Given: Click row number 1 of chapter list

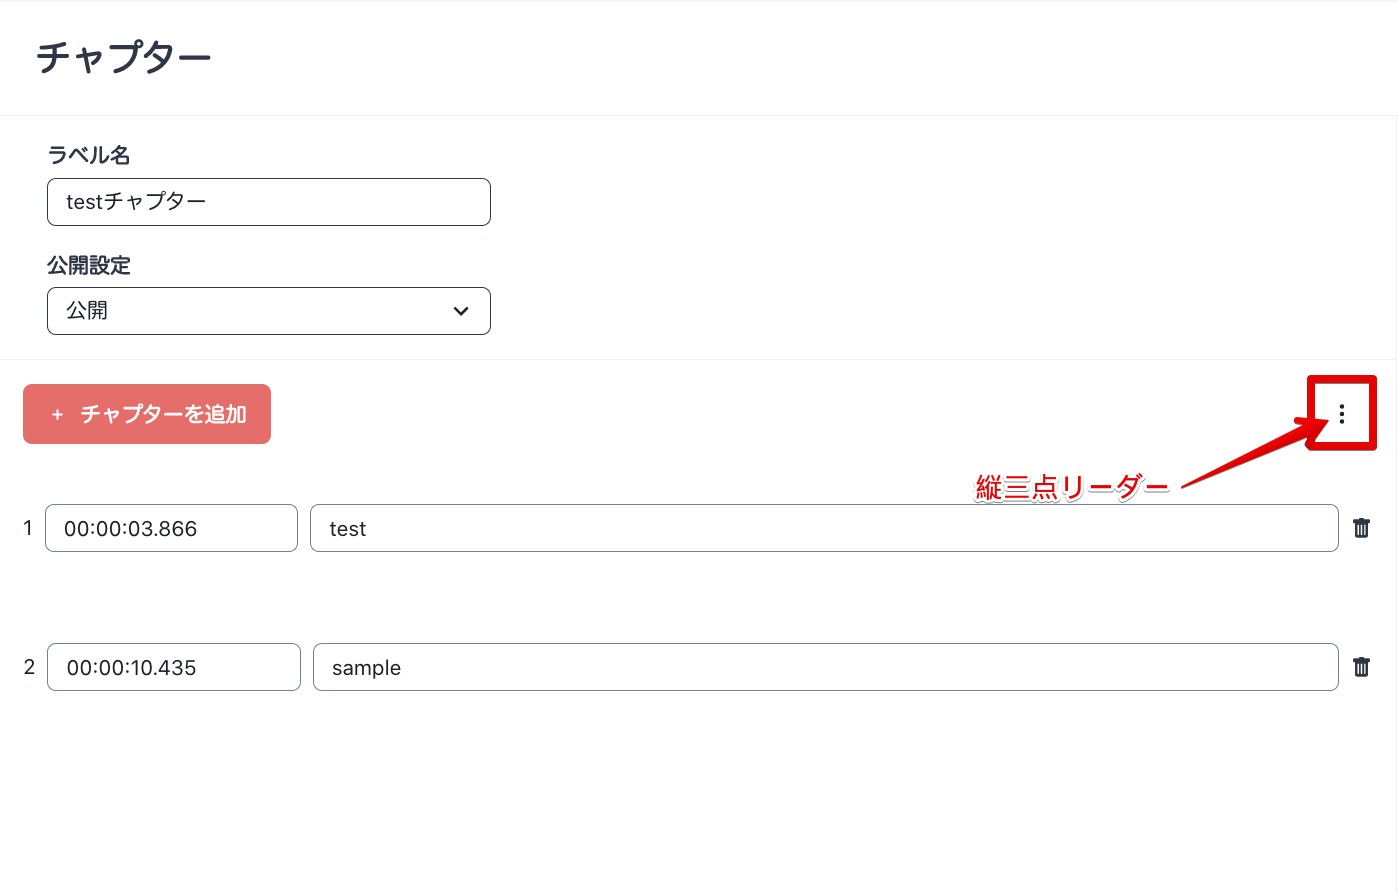Looking at the screenshot, I should coord(28,528).
